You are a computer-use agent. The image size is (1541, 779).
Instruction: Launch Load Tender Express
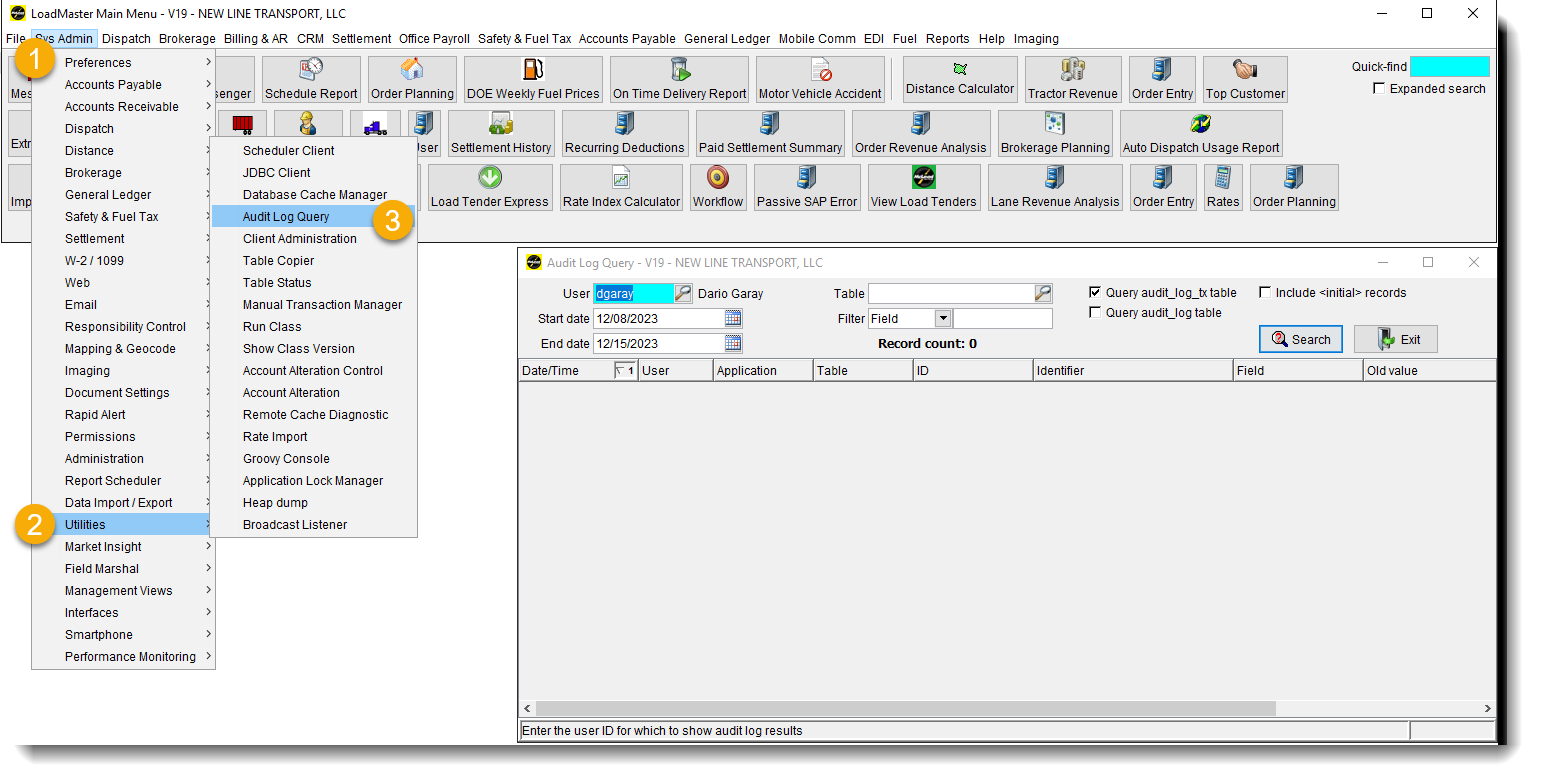click(x=489, y=188)
